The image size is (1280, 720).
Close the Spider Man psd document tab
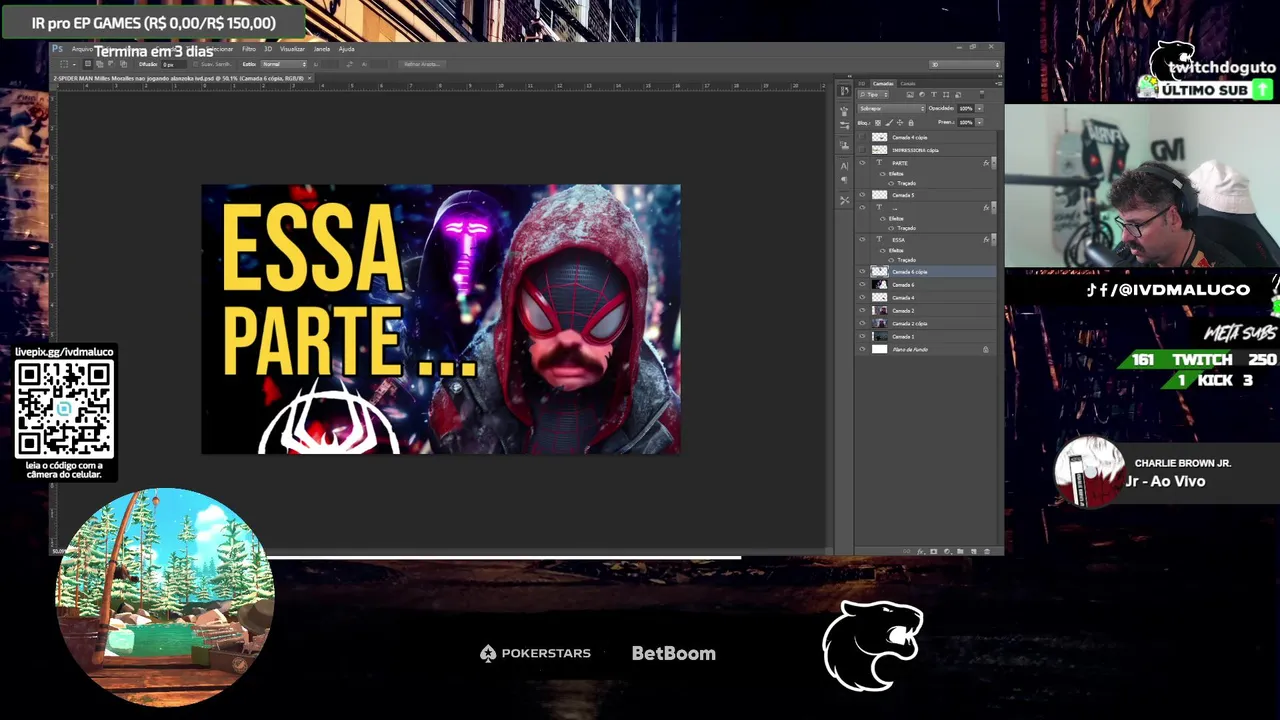click(309, 78)
